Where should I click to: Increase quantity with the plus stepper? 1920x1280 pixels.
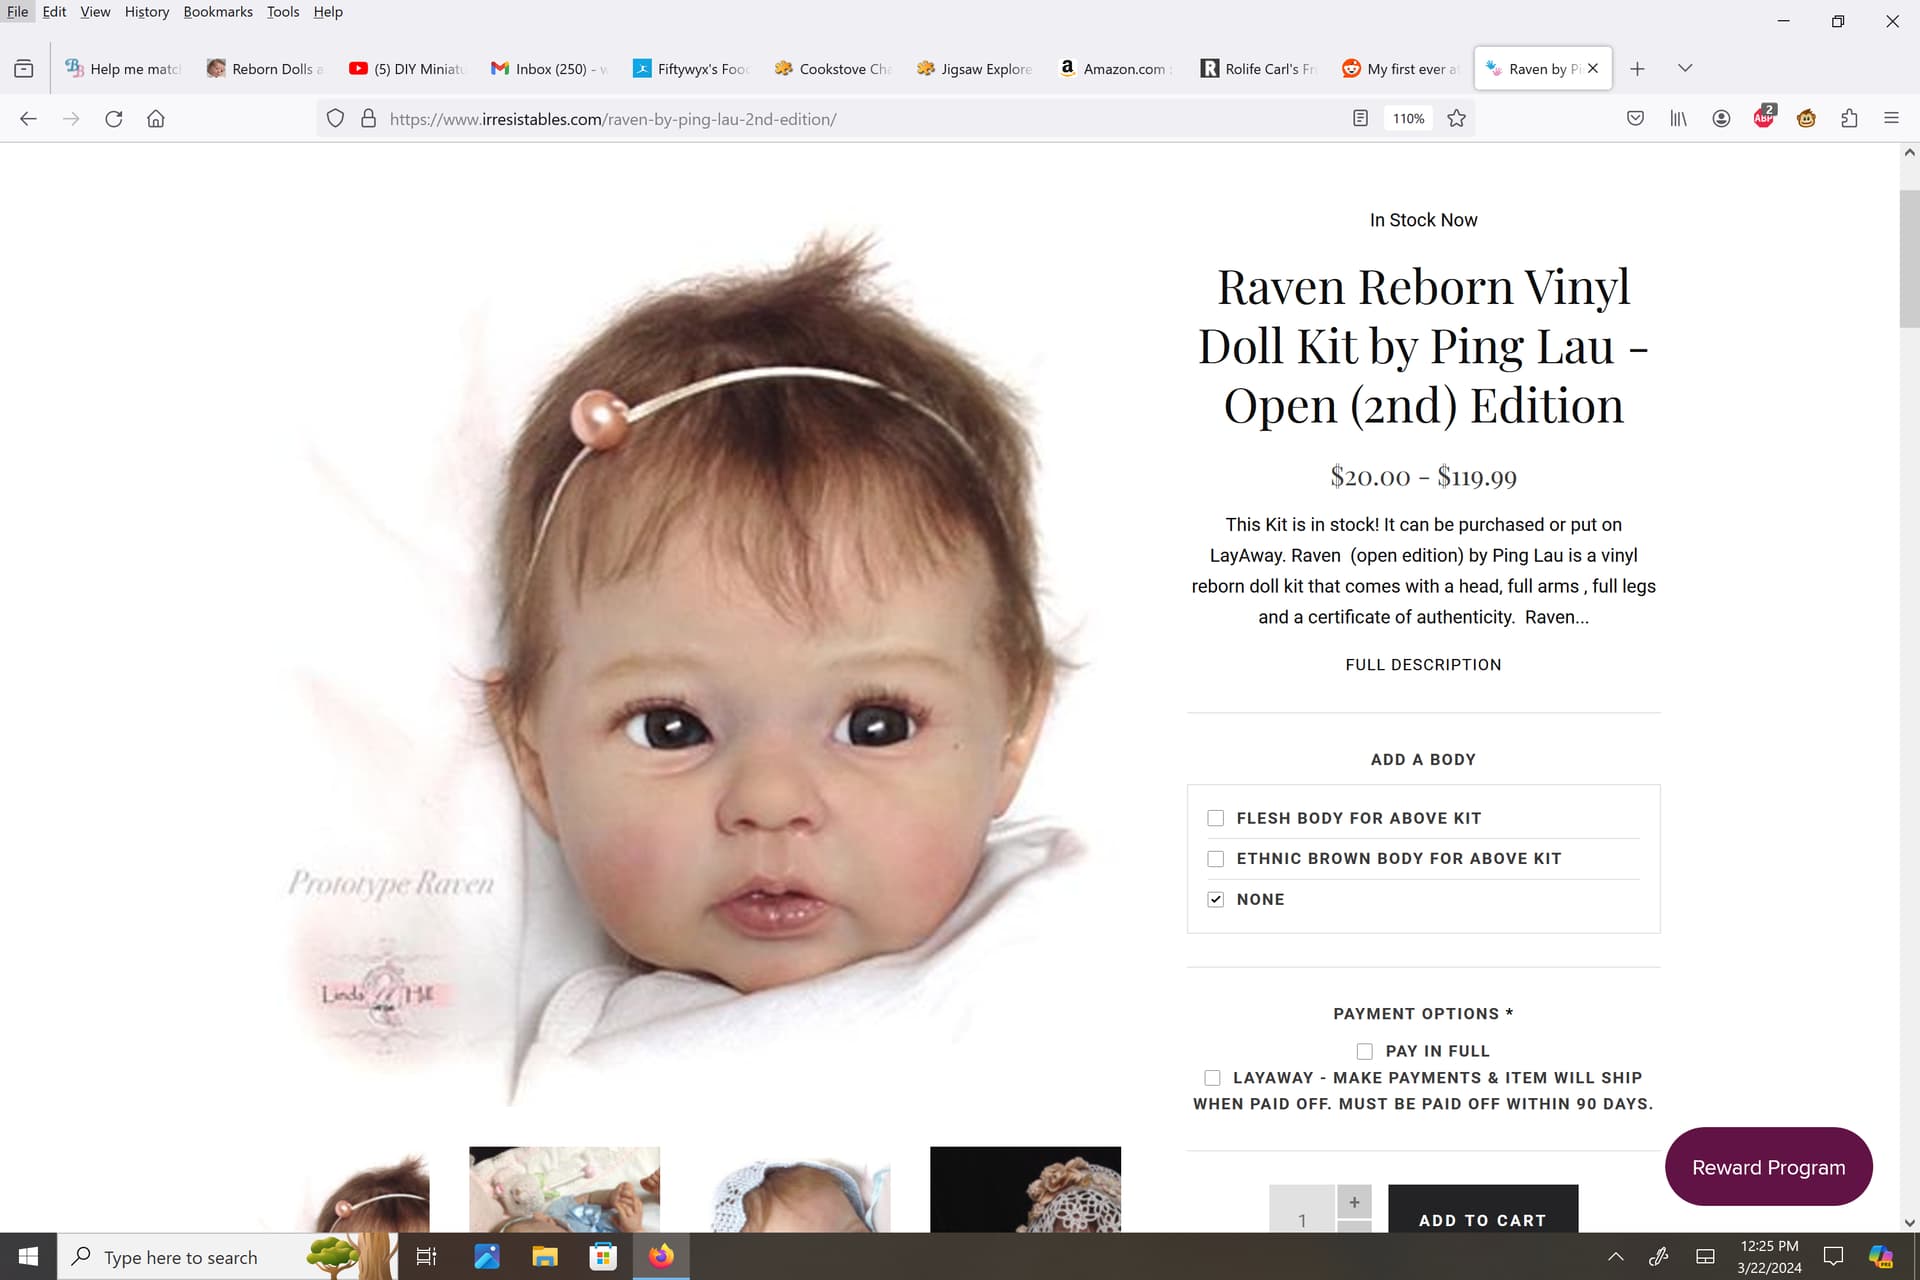pyautogui.click(x=1354, y=1202)
